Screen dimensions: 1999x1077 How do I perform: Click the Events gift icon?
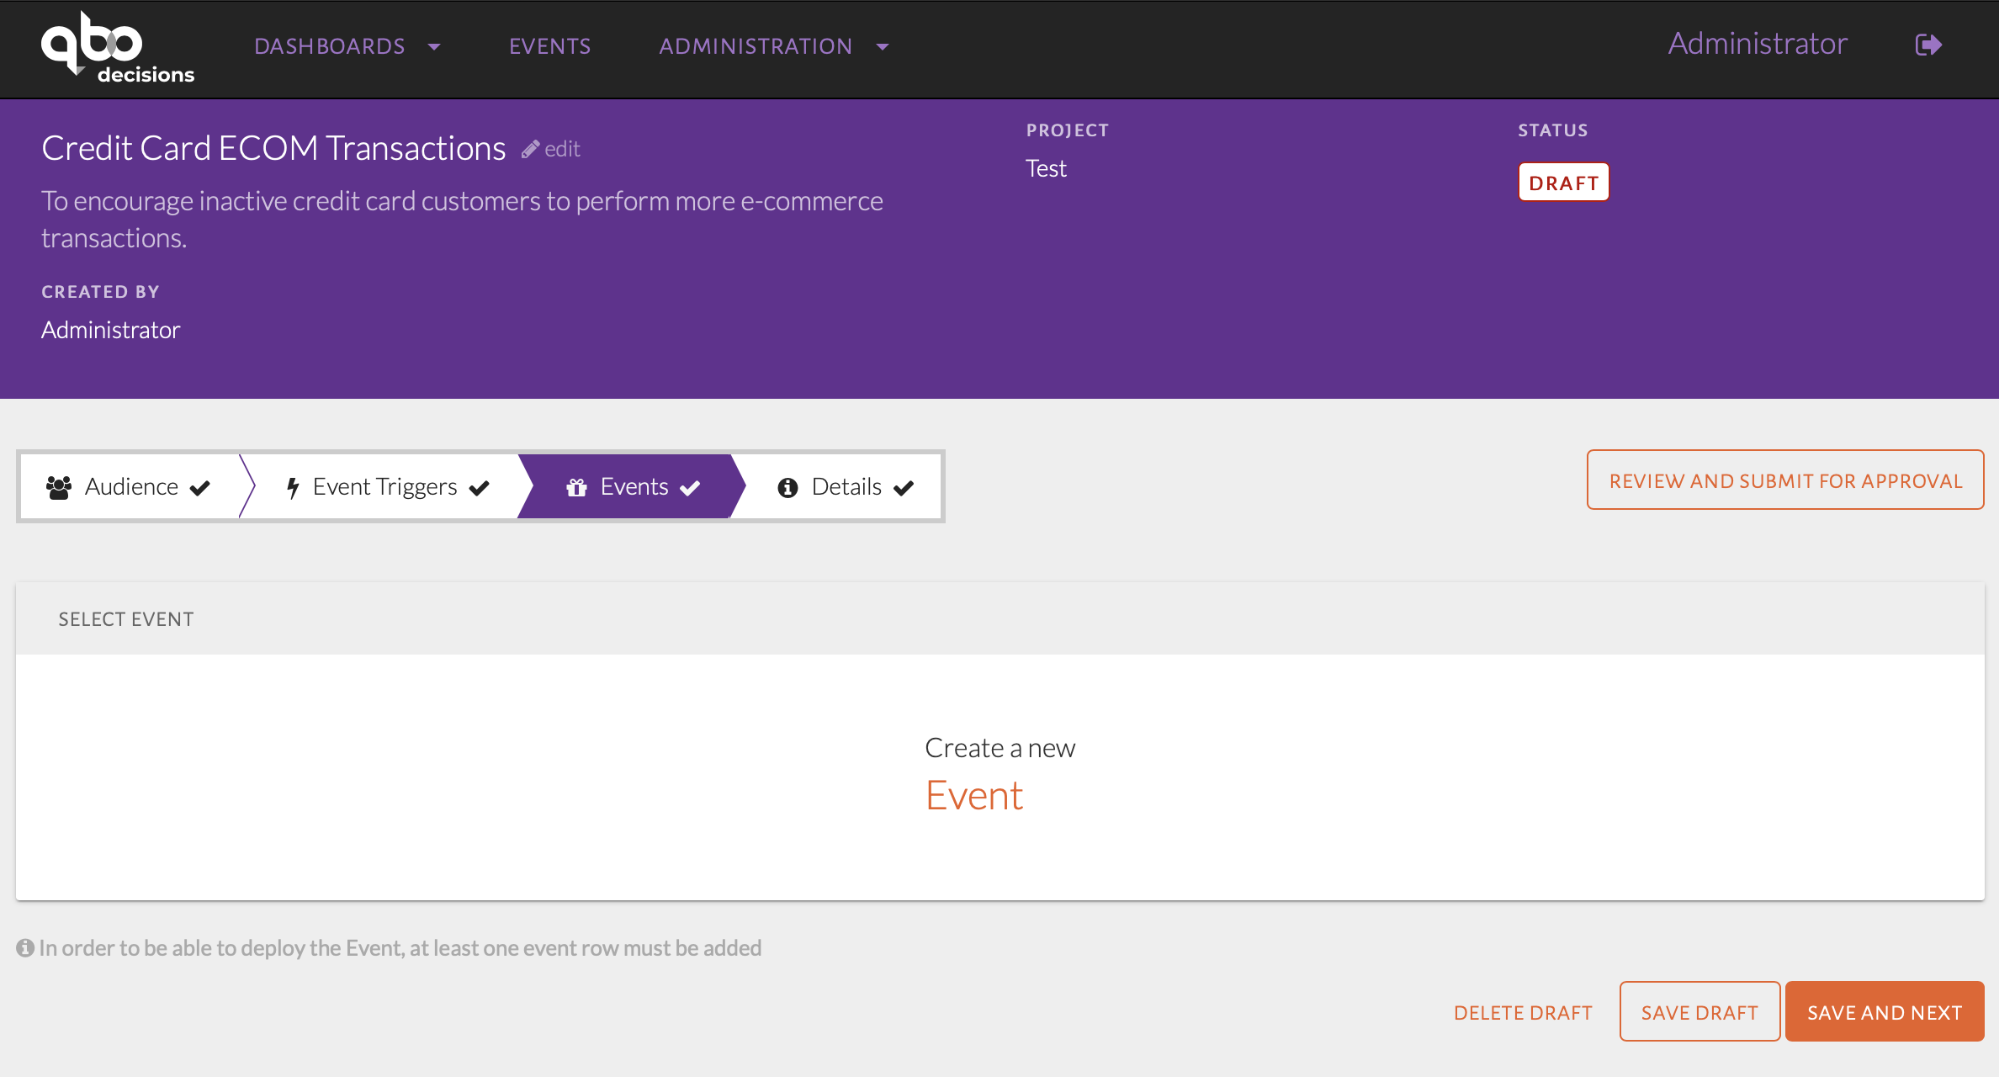[x=576, y=487]
